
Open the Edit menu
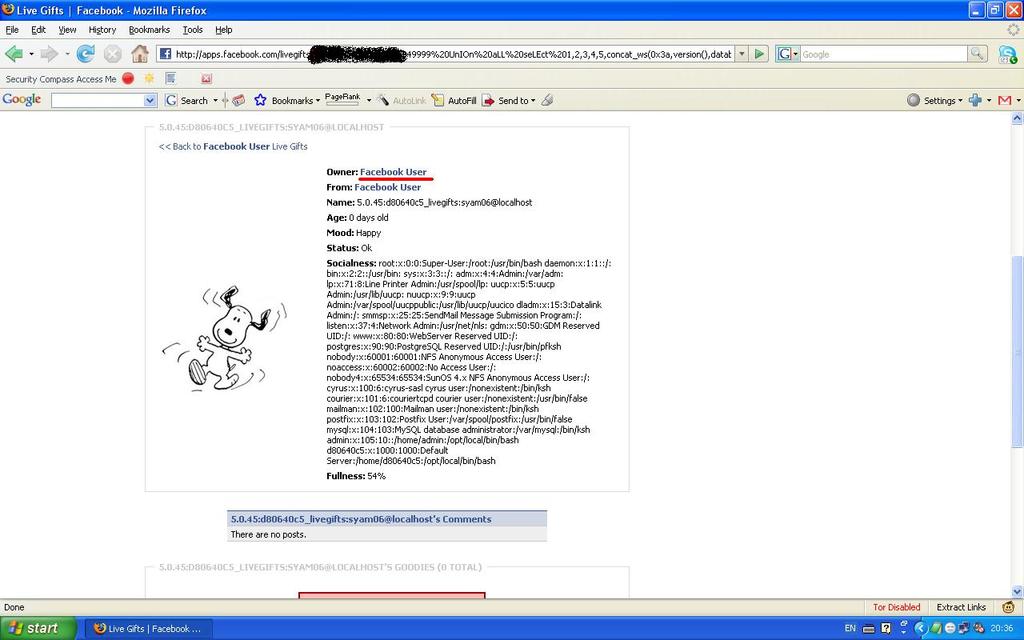39,29
